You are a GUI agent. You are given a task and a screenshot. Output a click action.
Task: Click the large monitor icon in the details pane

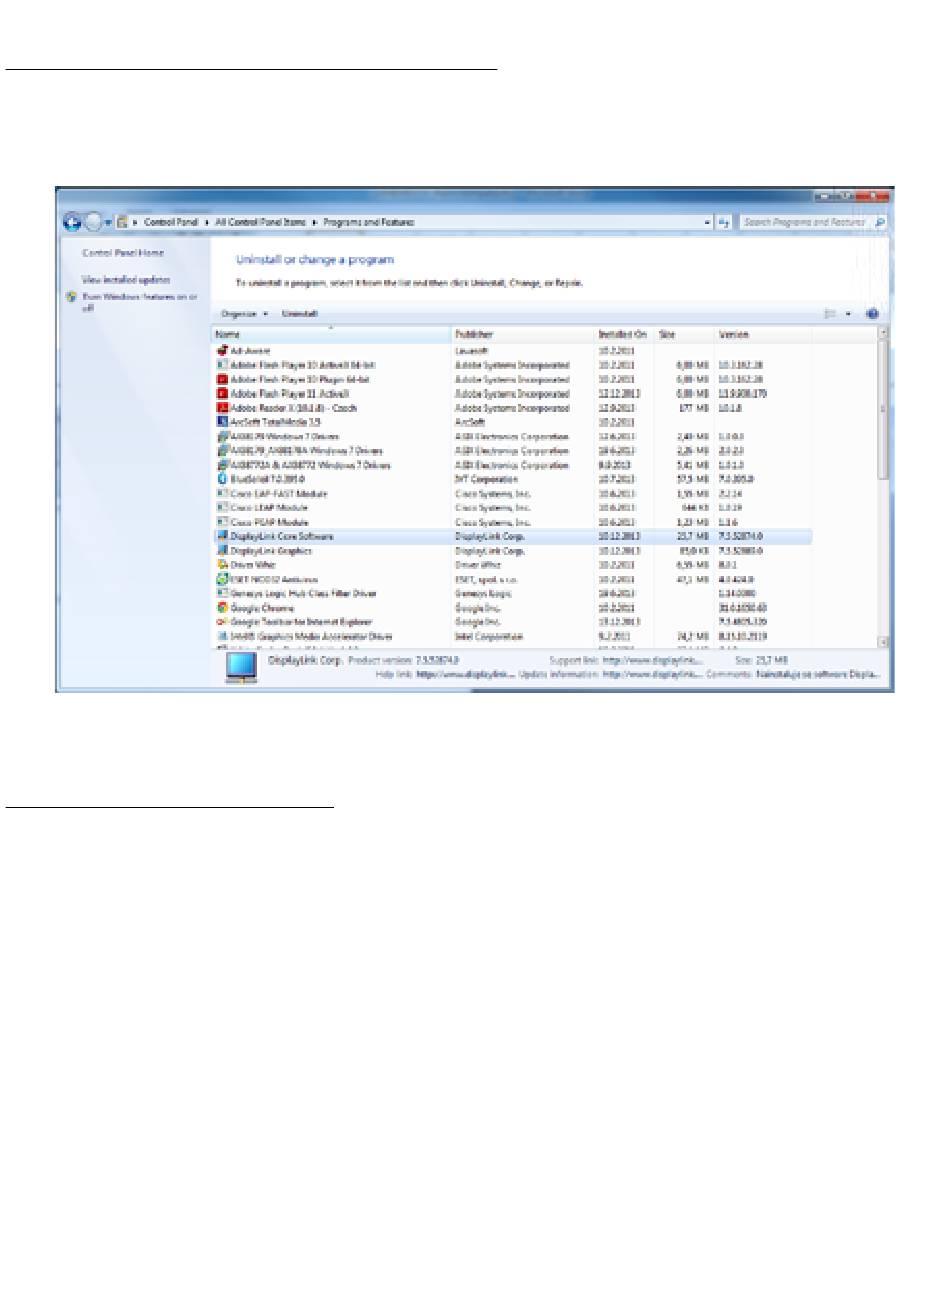tap(241, 668)
